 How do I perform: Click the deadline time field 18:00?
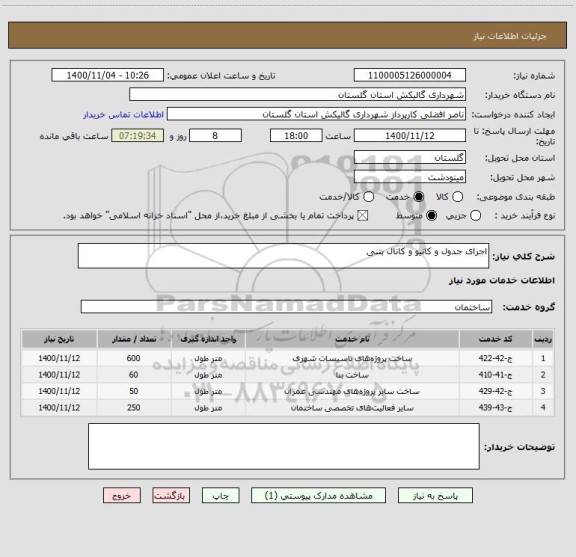click(x=296, y=136)
